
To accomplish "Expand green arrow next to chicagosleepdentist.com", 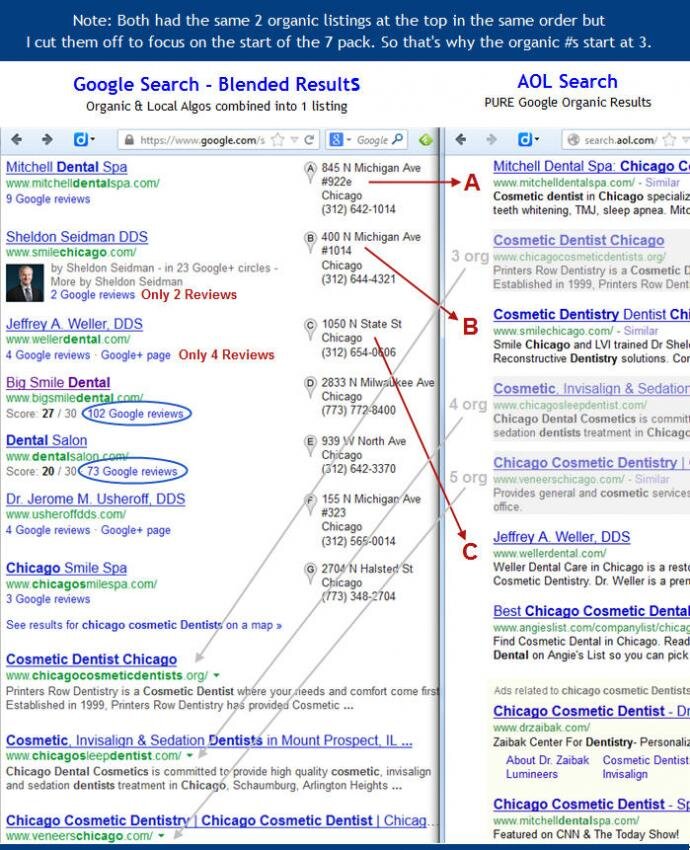I will [x=190, y=755].
